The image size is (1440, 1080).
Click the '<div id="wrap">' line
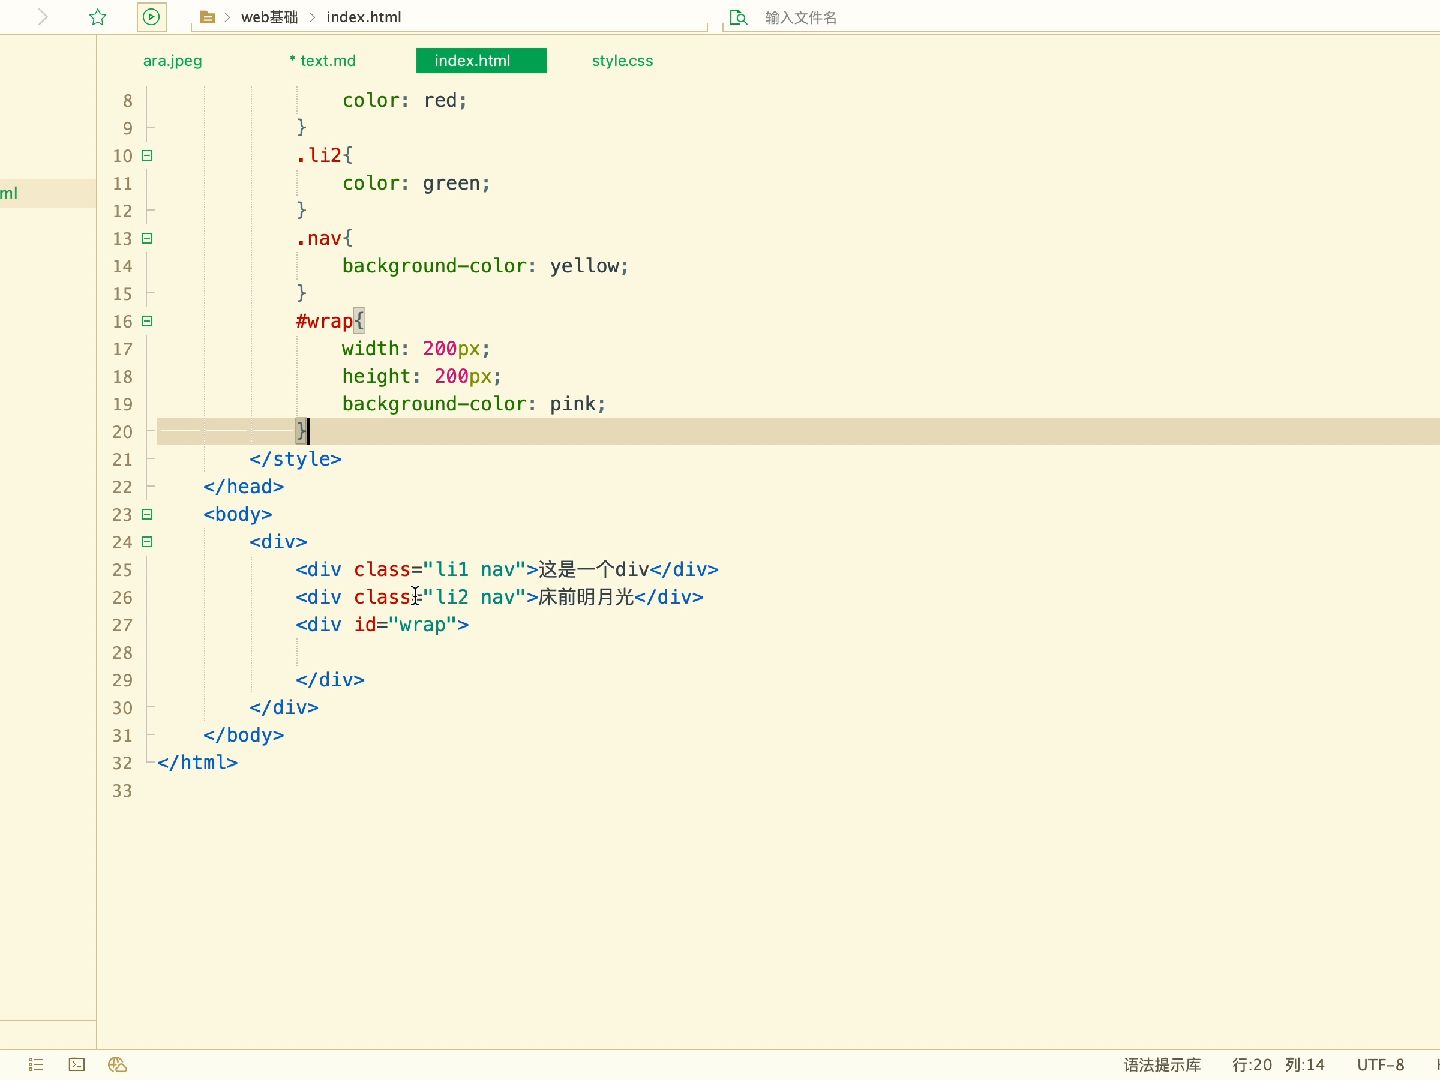click(x=382, y=625)
